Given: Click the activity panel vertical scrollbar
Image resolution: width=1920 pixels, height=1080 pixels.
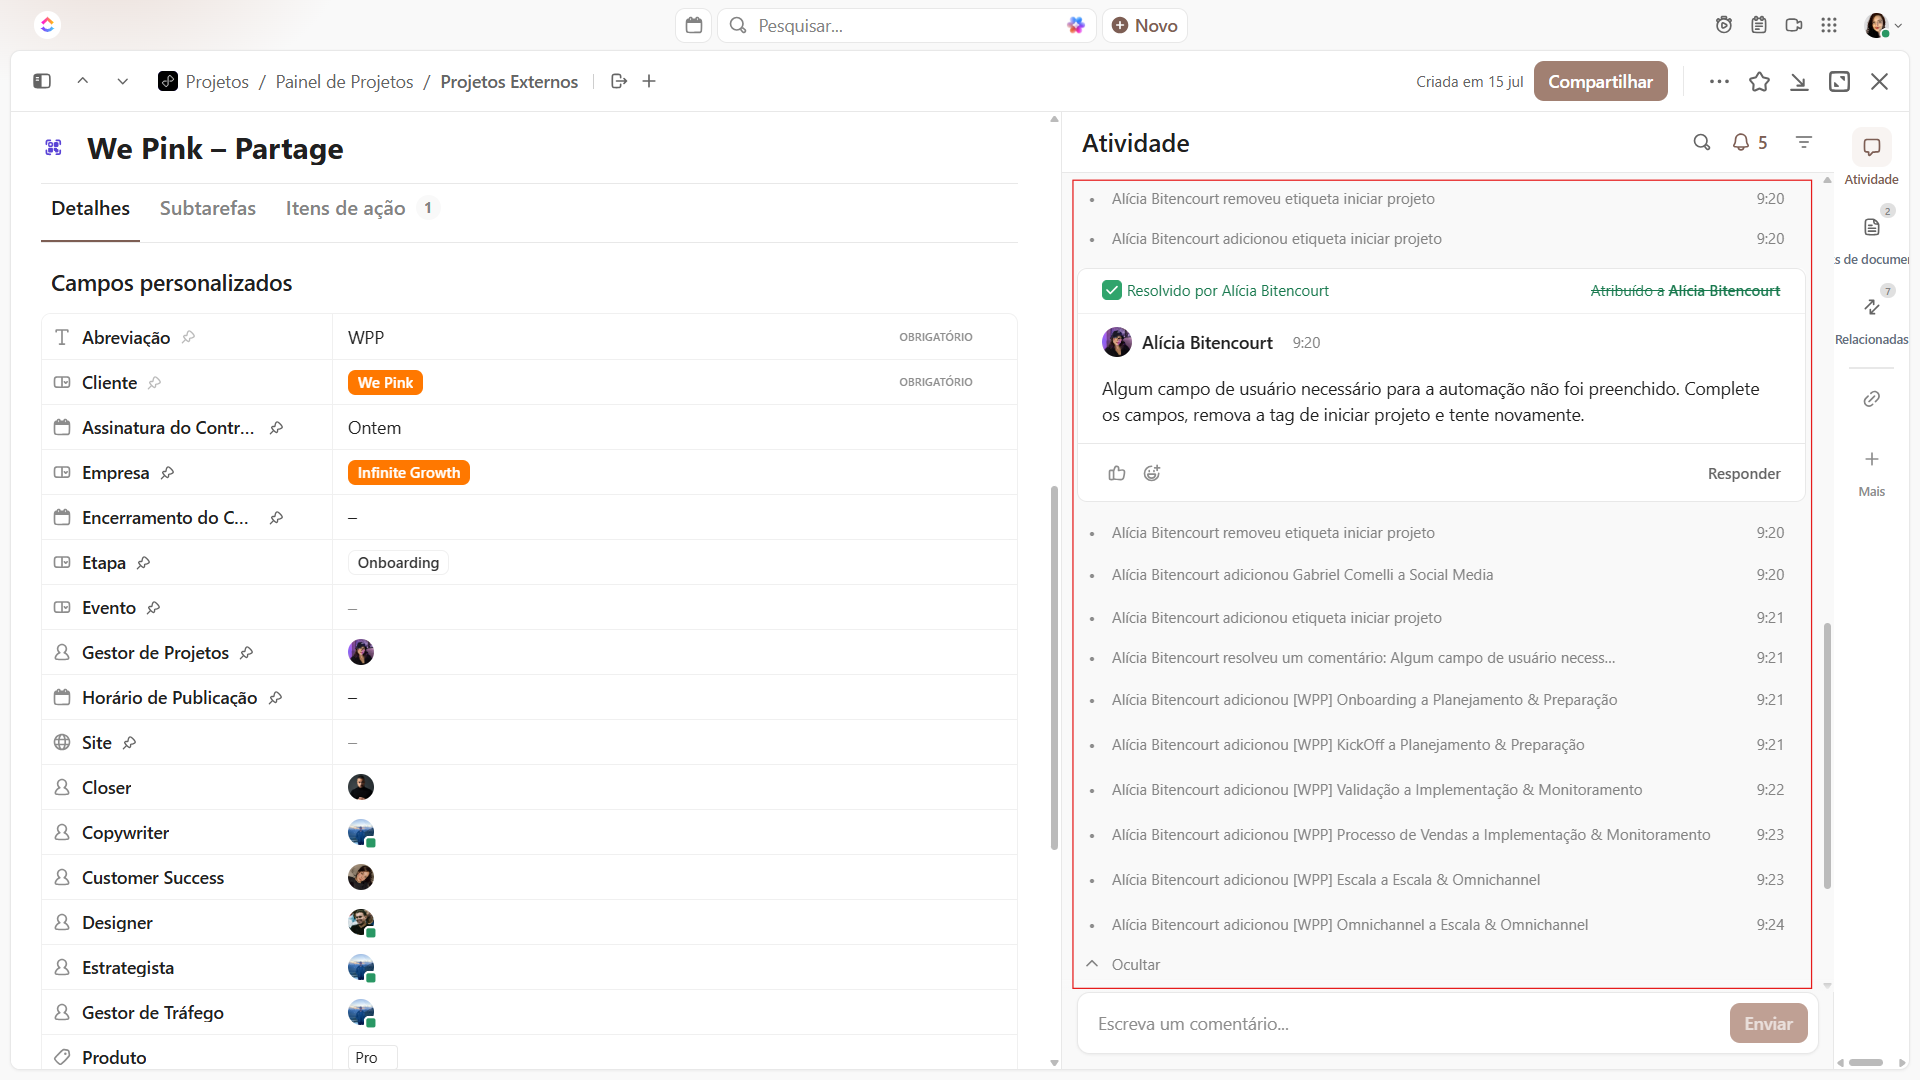Looking at the screenshot, I should [1827, 756].
